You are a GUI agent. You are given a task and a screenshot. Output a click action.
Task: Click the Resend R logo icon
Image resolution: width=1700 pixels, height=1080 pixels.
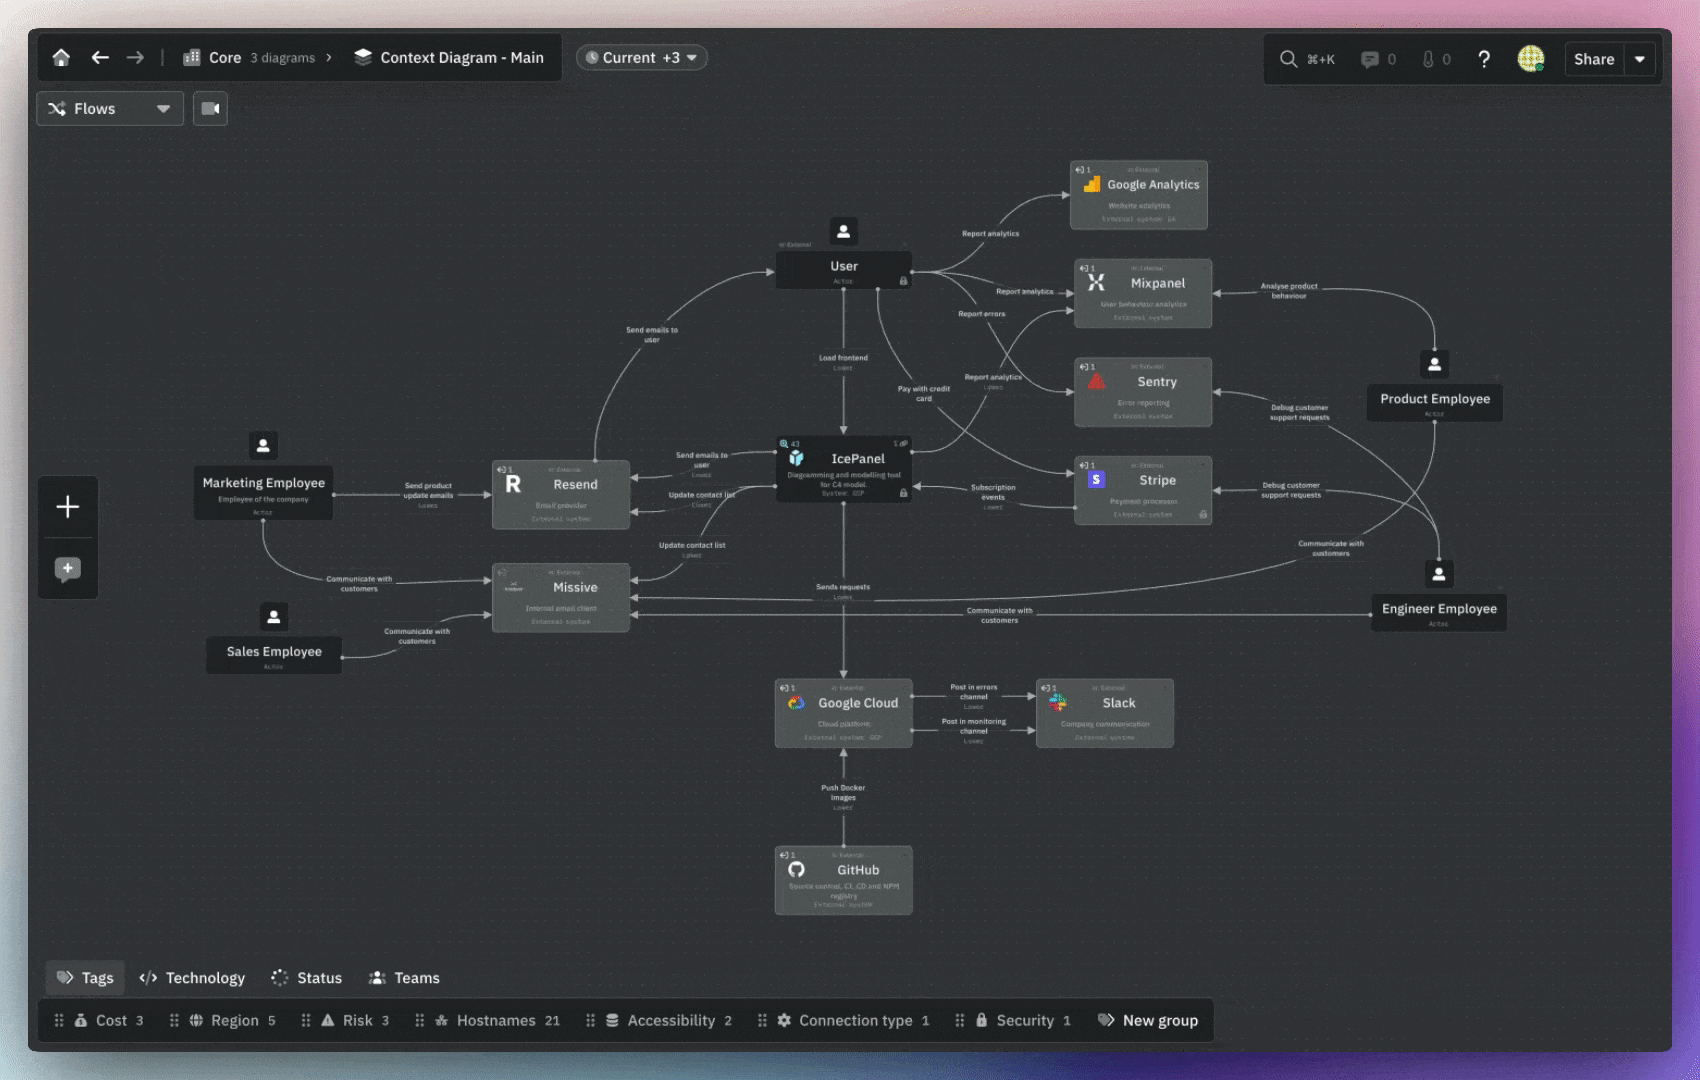[x=513, y=484]
